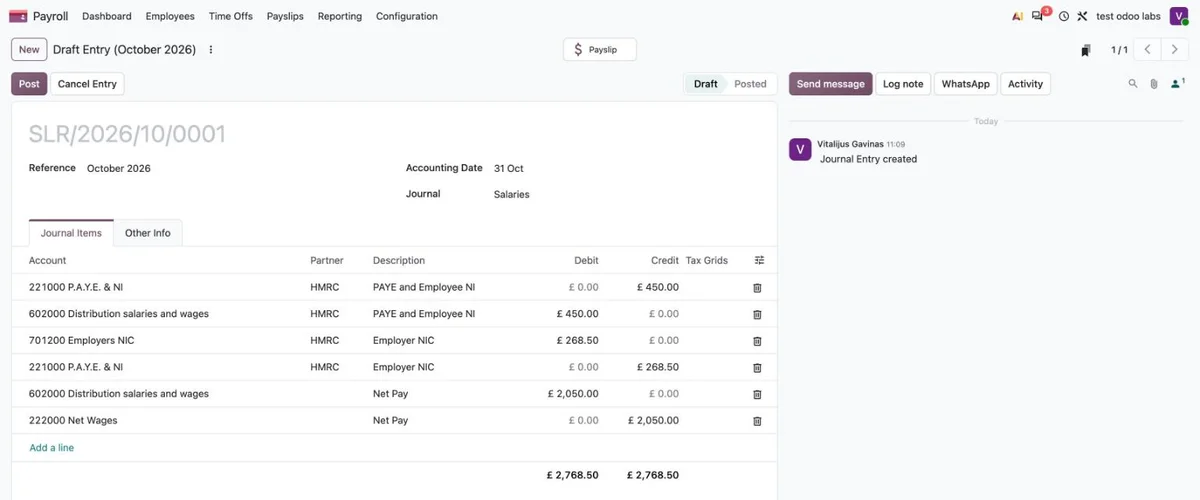This screenshot has height=500, width=1200.
Task: Open the Employees menu
Action: 170,16
